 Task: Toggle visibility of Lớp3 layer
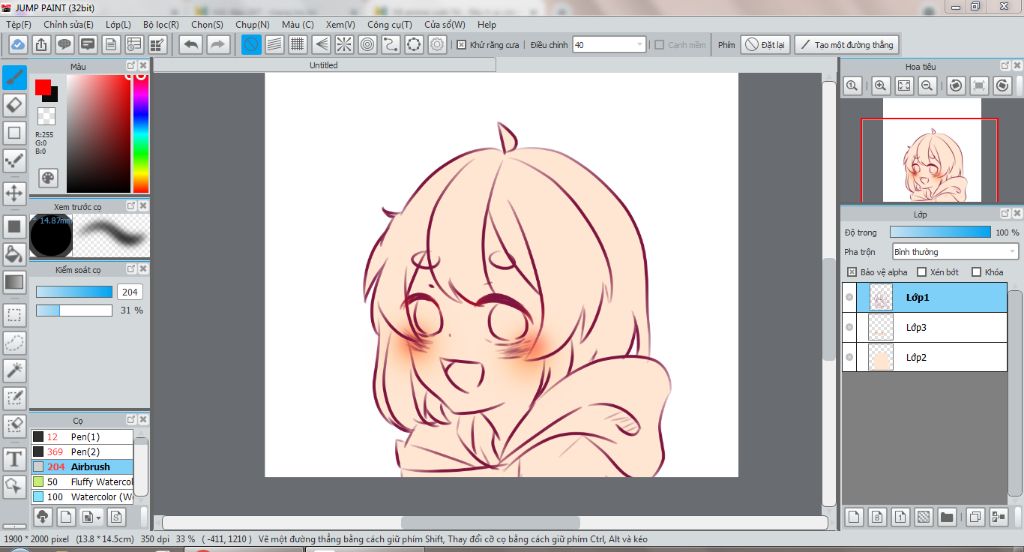click(849, 327)
